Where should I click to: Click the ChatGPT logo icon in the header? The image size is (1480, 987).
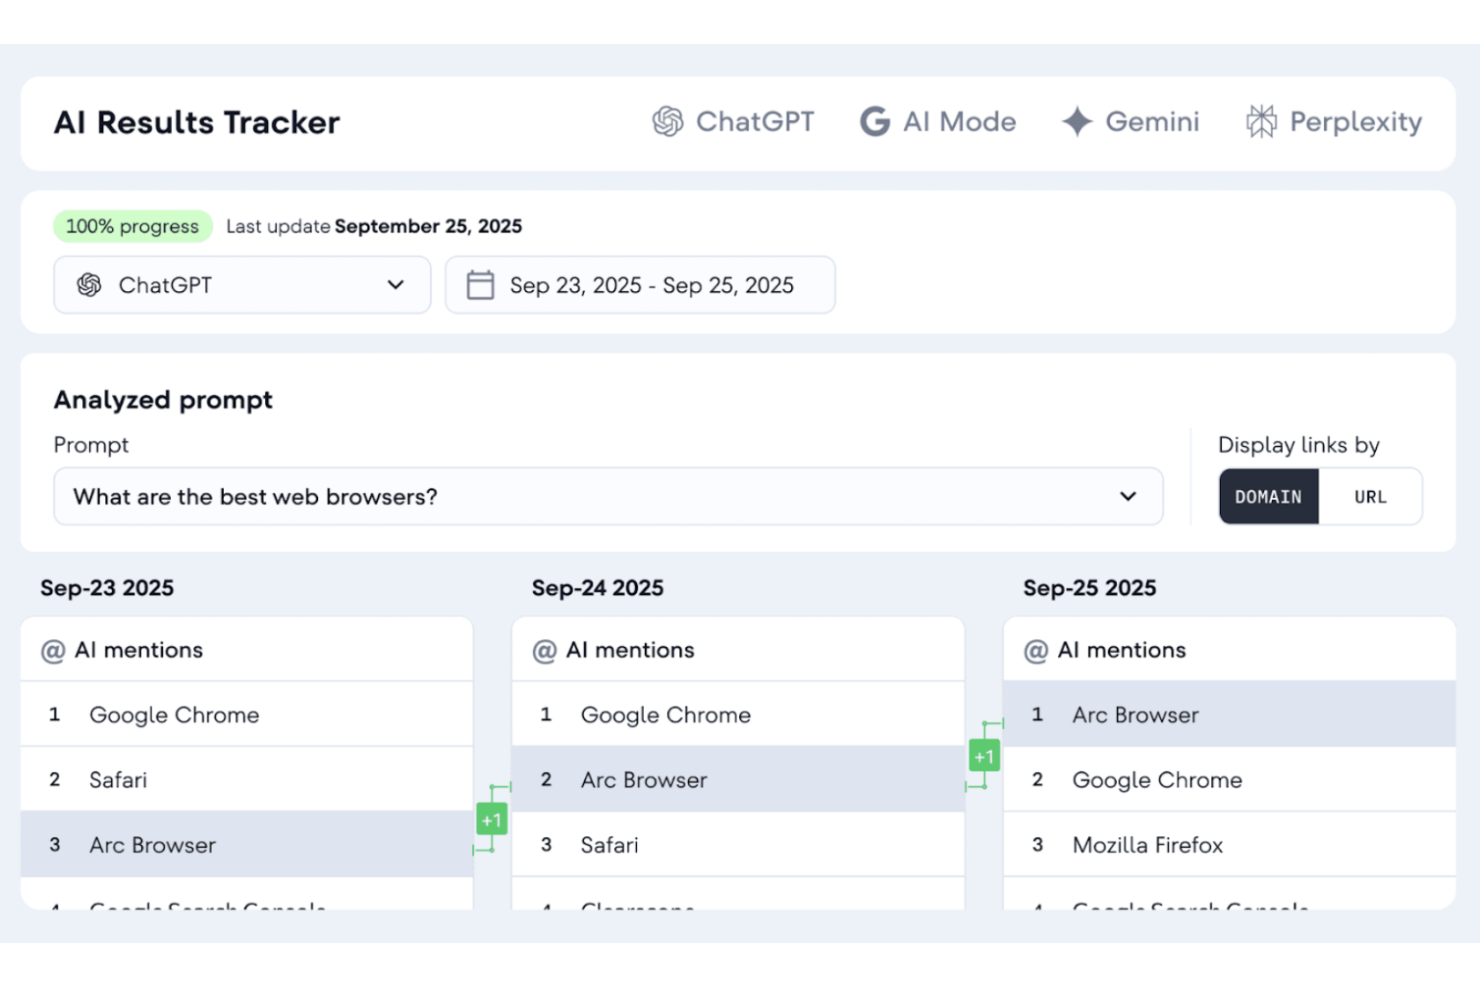click(667, 121)
